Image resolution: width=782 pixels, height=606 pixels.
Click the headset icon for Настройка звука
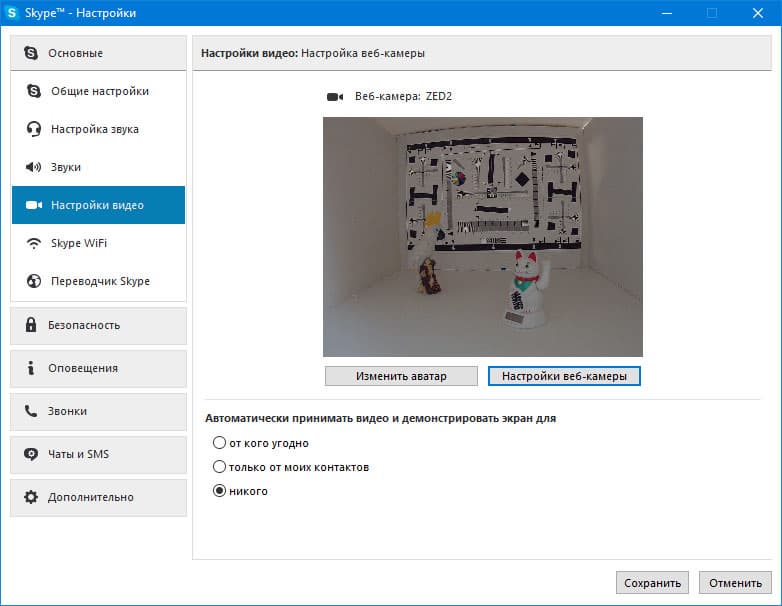(x=33, y=129)
